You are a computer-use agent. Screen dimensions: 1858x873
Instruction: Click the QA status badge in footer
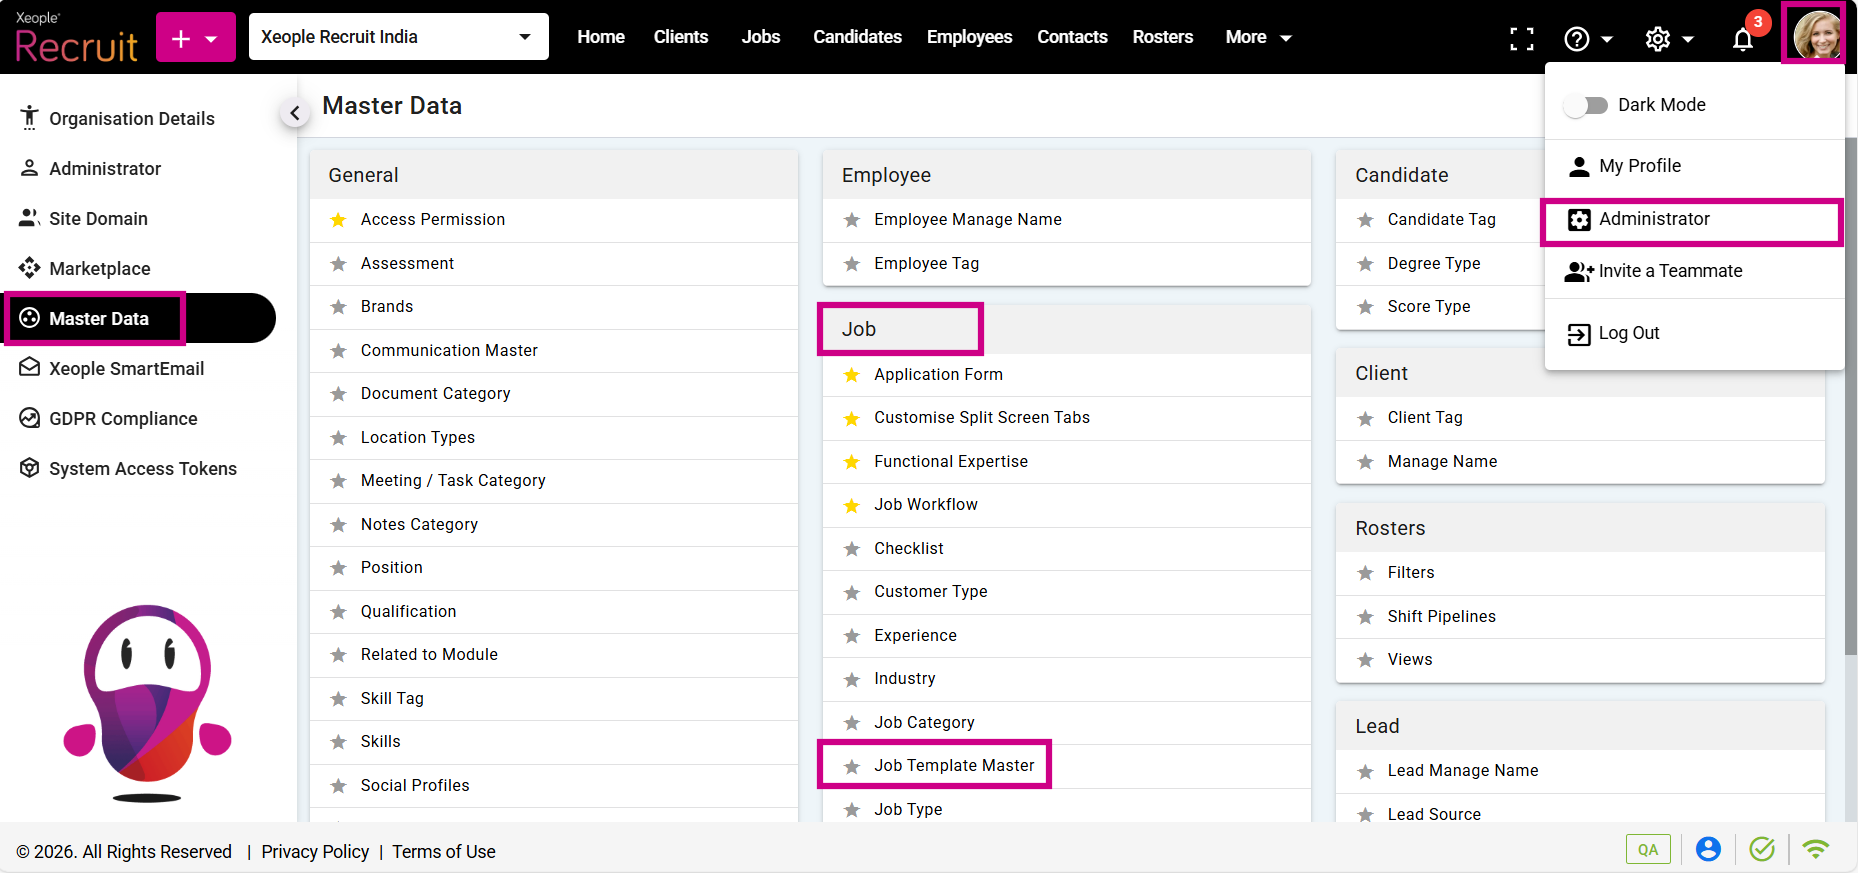pos(1647,849)
